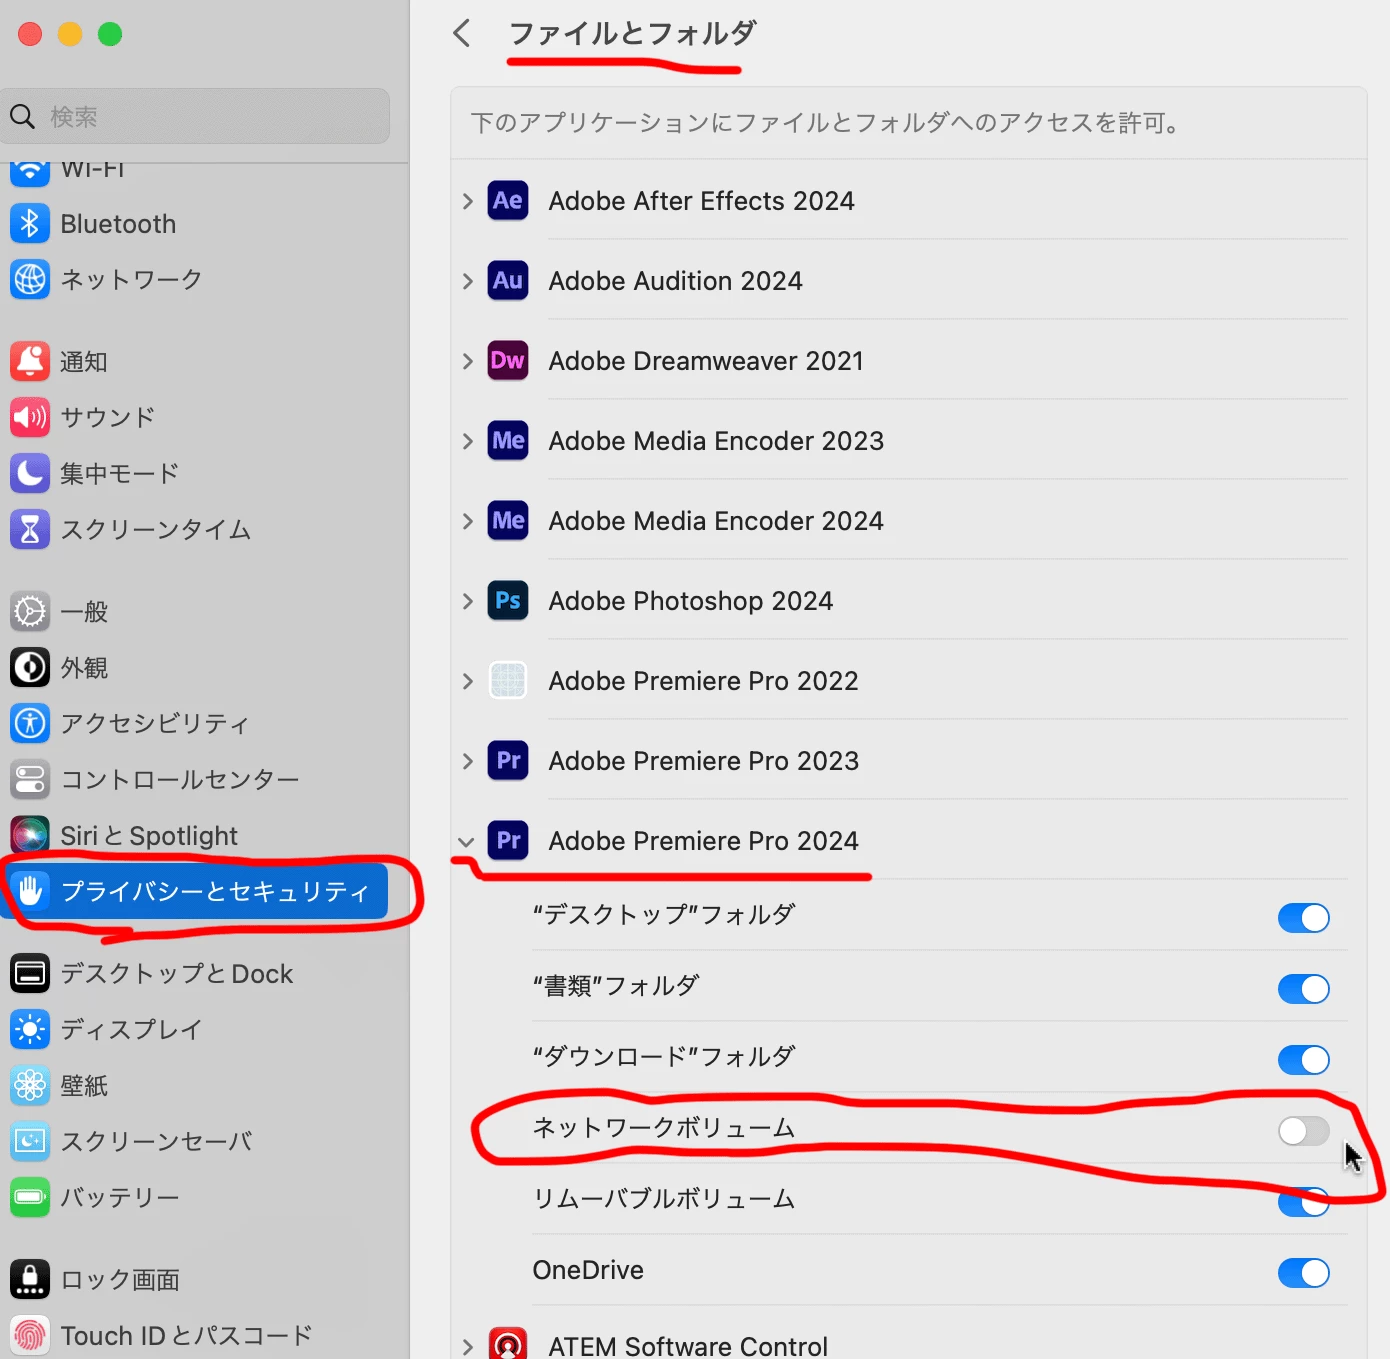Click the デスクトップと Dock icon
The width and height of the screenshot is (1390, 1359).
click(x=30, y=973)
